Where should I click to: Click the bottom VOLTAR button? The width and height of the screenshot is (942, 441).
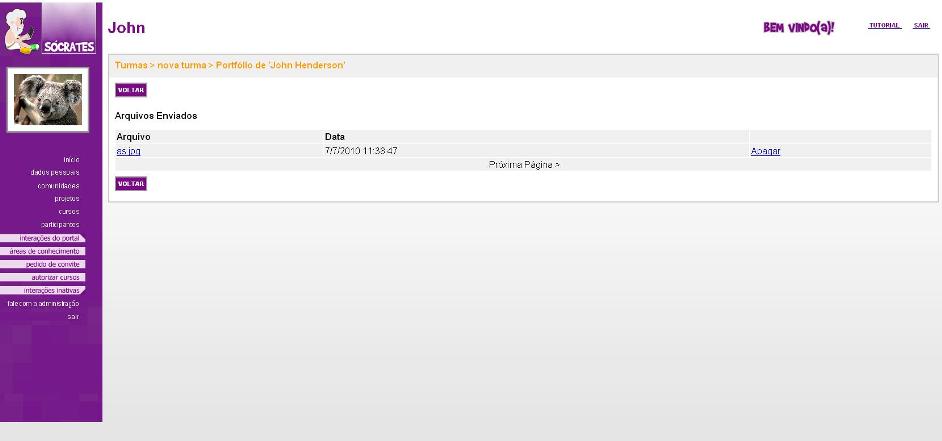click(131, 184)
